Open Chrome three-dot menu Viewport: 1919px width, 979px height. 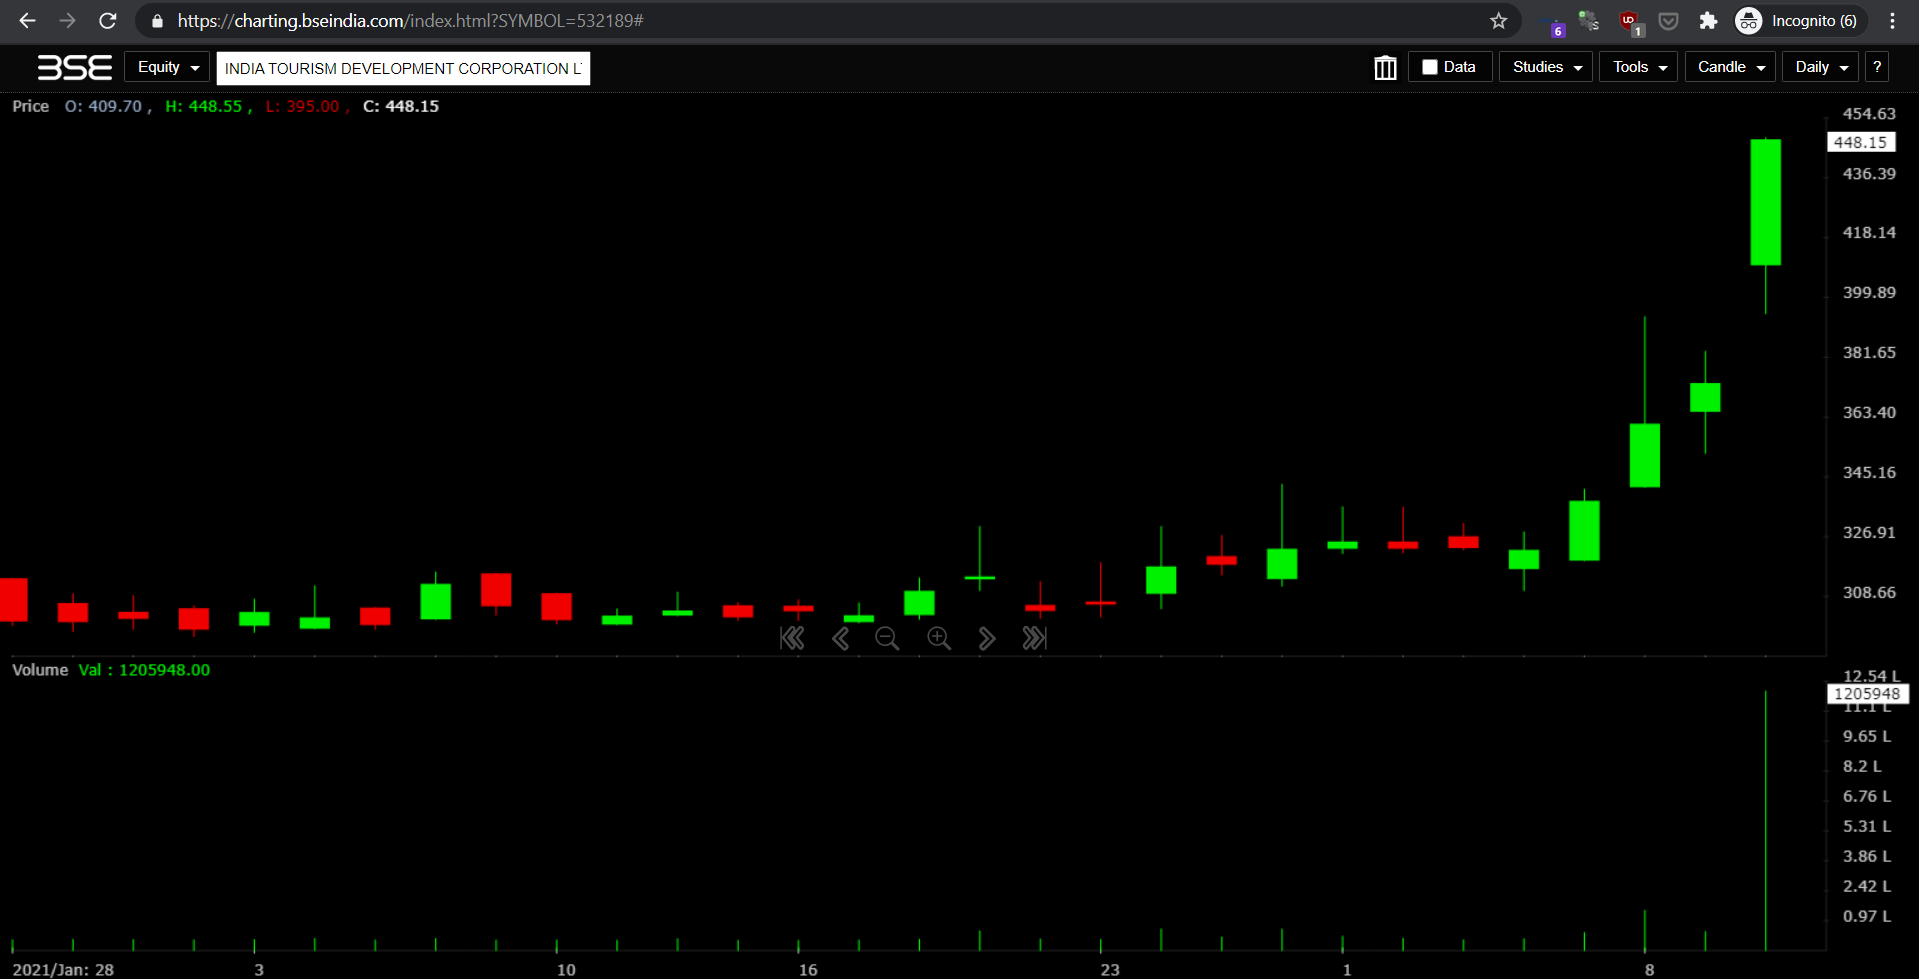pyautogui.click(x=1892, y=20)
